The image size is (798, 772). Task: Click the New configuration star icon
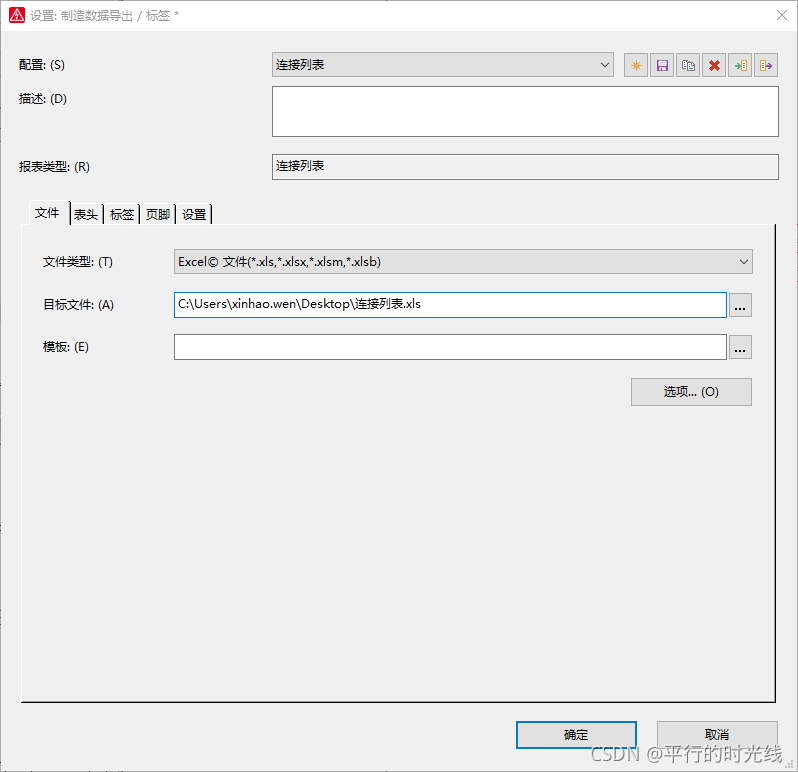click(x=635, y=65)
